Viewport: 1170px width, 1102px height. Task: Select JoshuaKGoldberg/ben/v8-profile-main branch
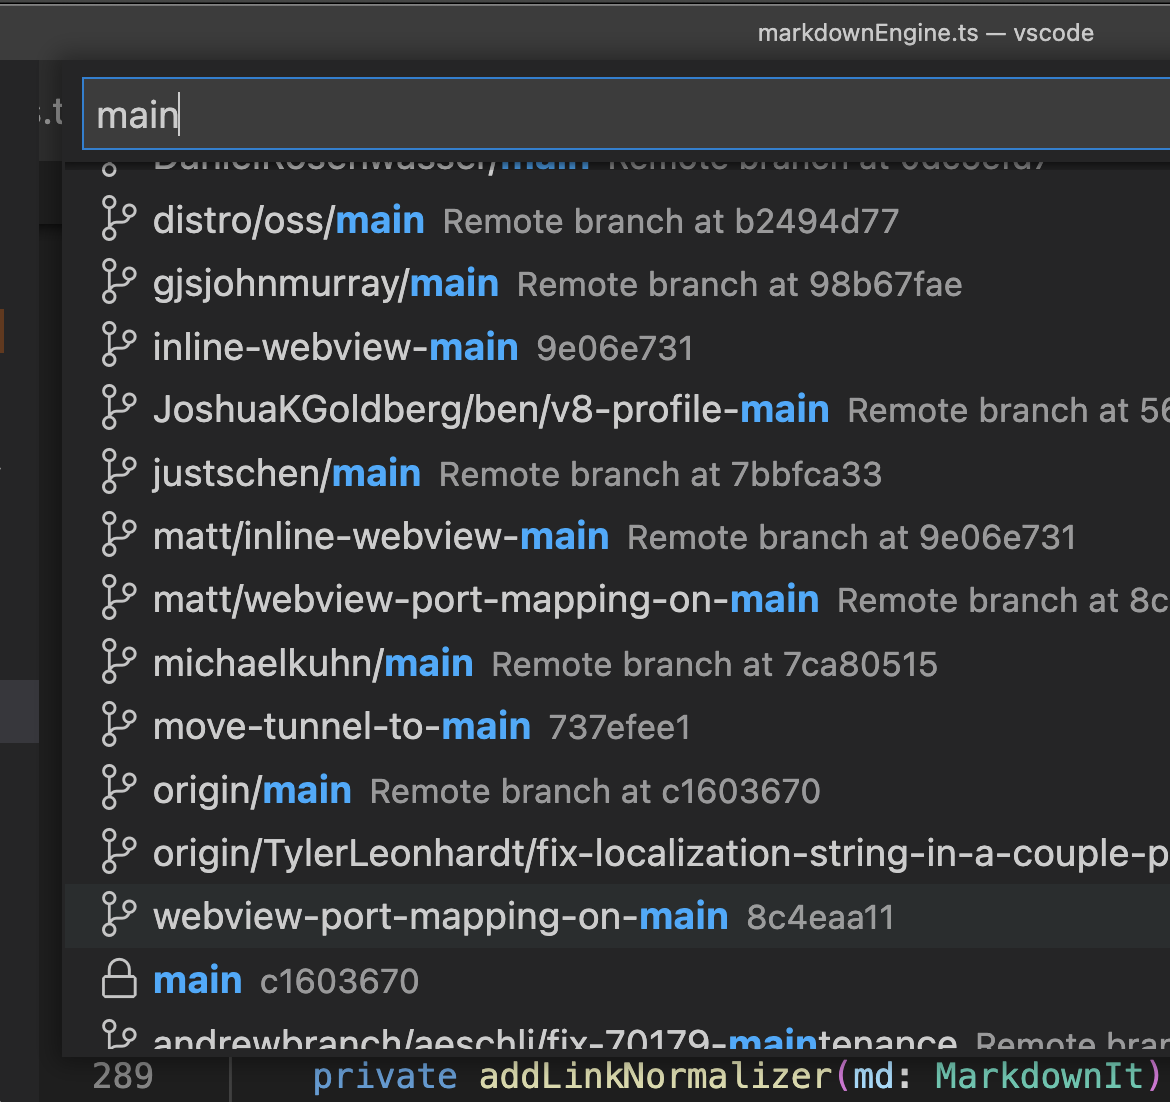617,410
